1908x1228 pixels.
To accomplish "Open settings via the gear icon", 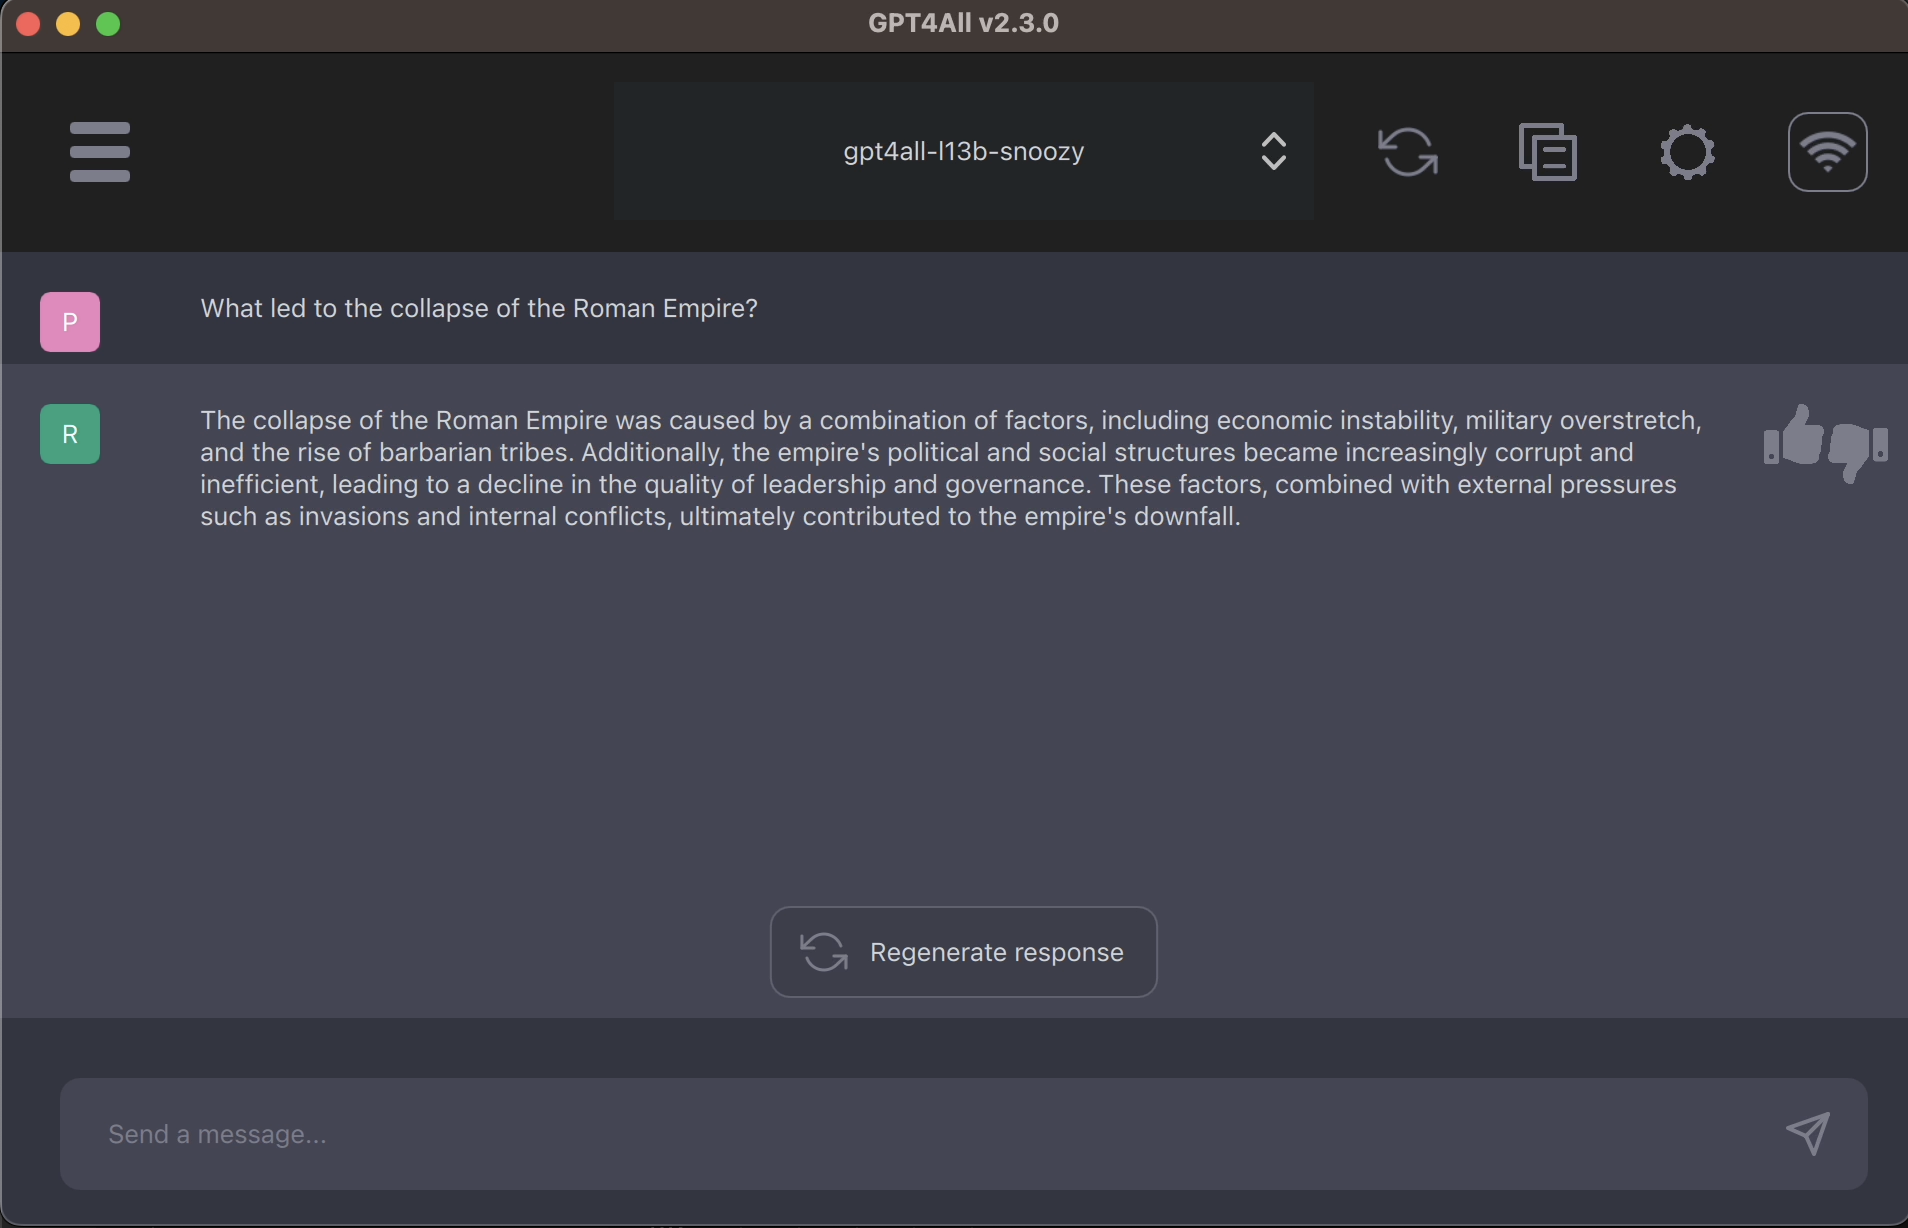I will pyautogui.click(x=1688, y=152).
